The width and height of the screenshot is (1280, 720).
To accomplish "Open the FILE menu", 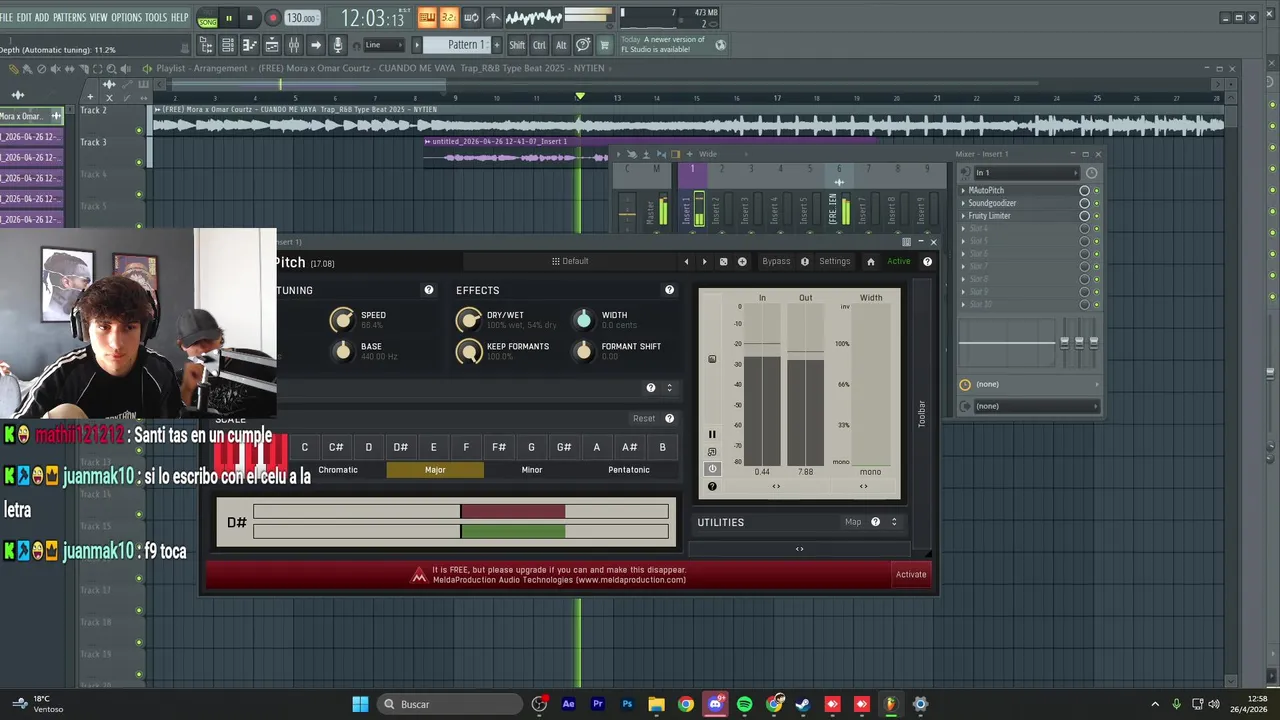I will coord(7,18).
